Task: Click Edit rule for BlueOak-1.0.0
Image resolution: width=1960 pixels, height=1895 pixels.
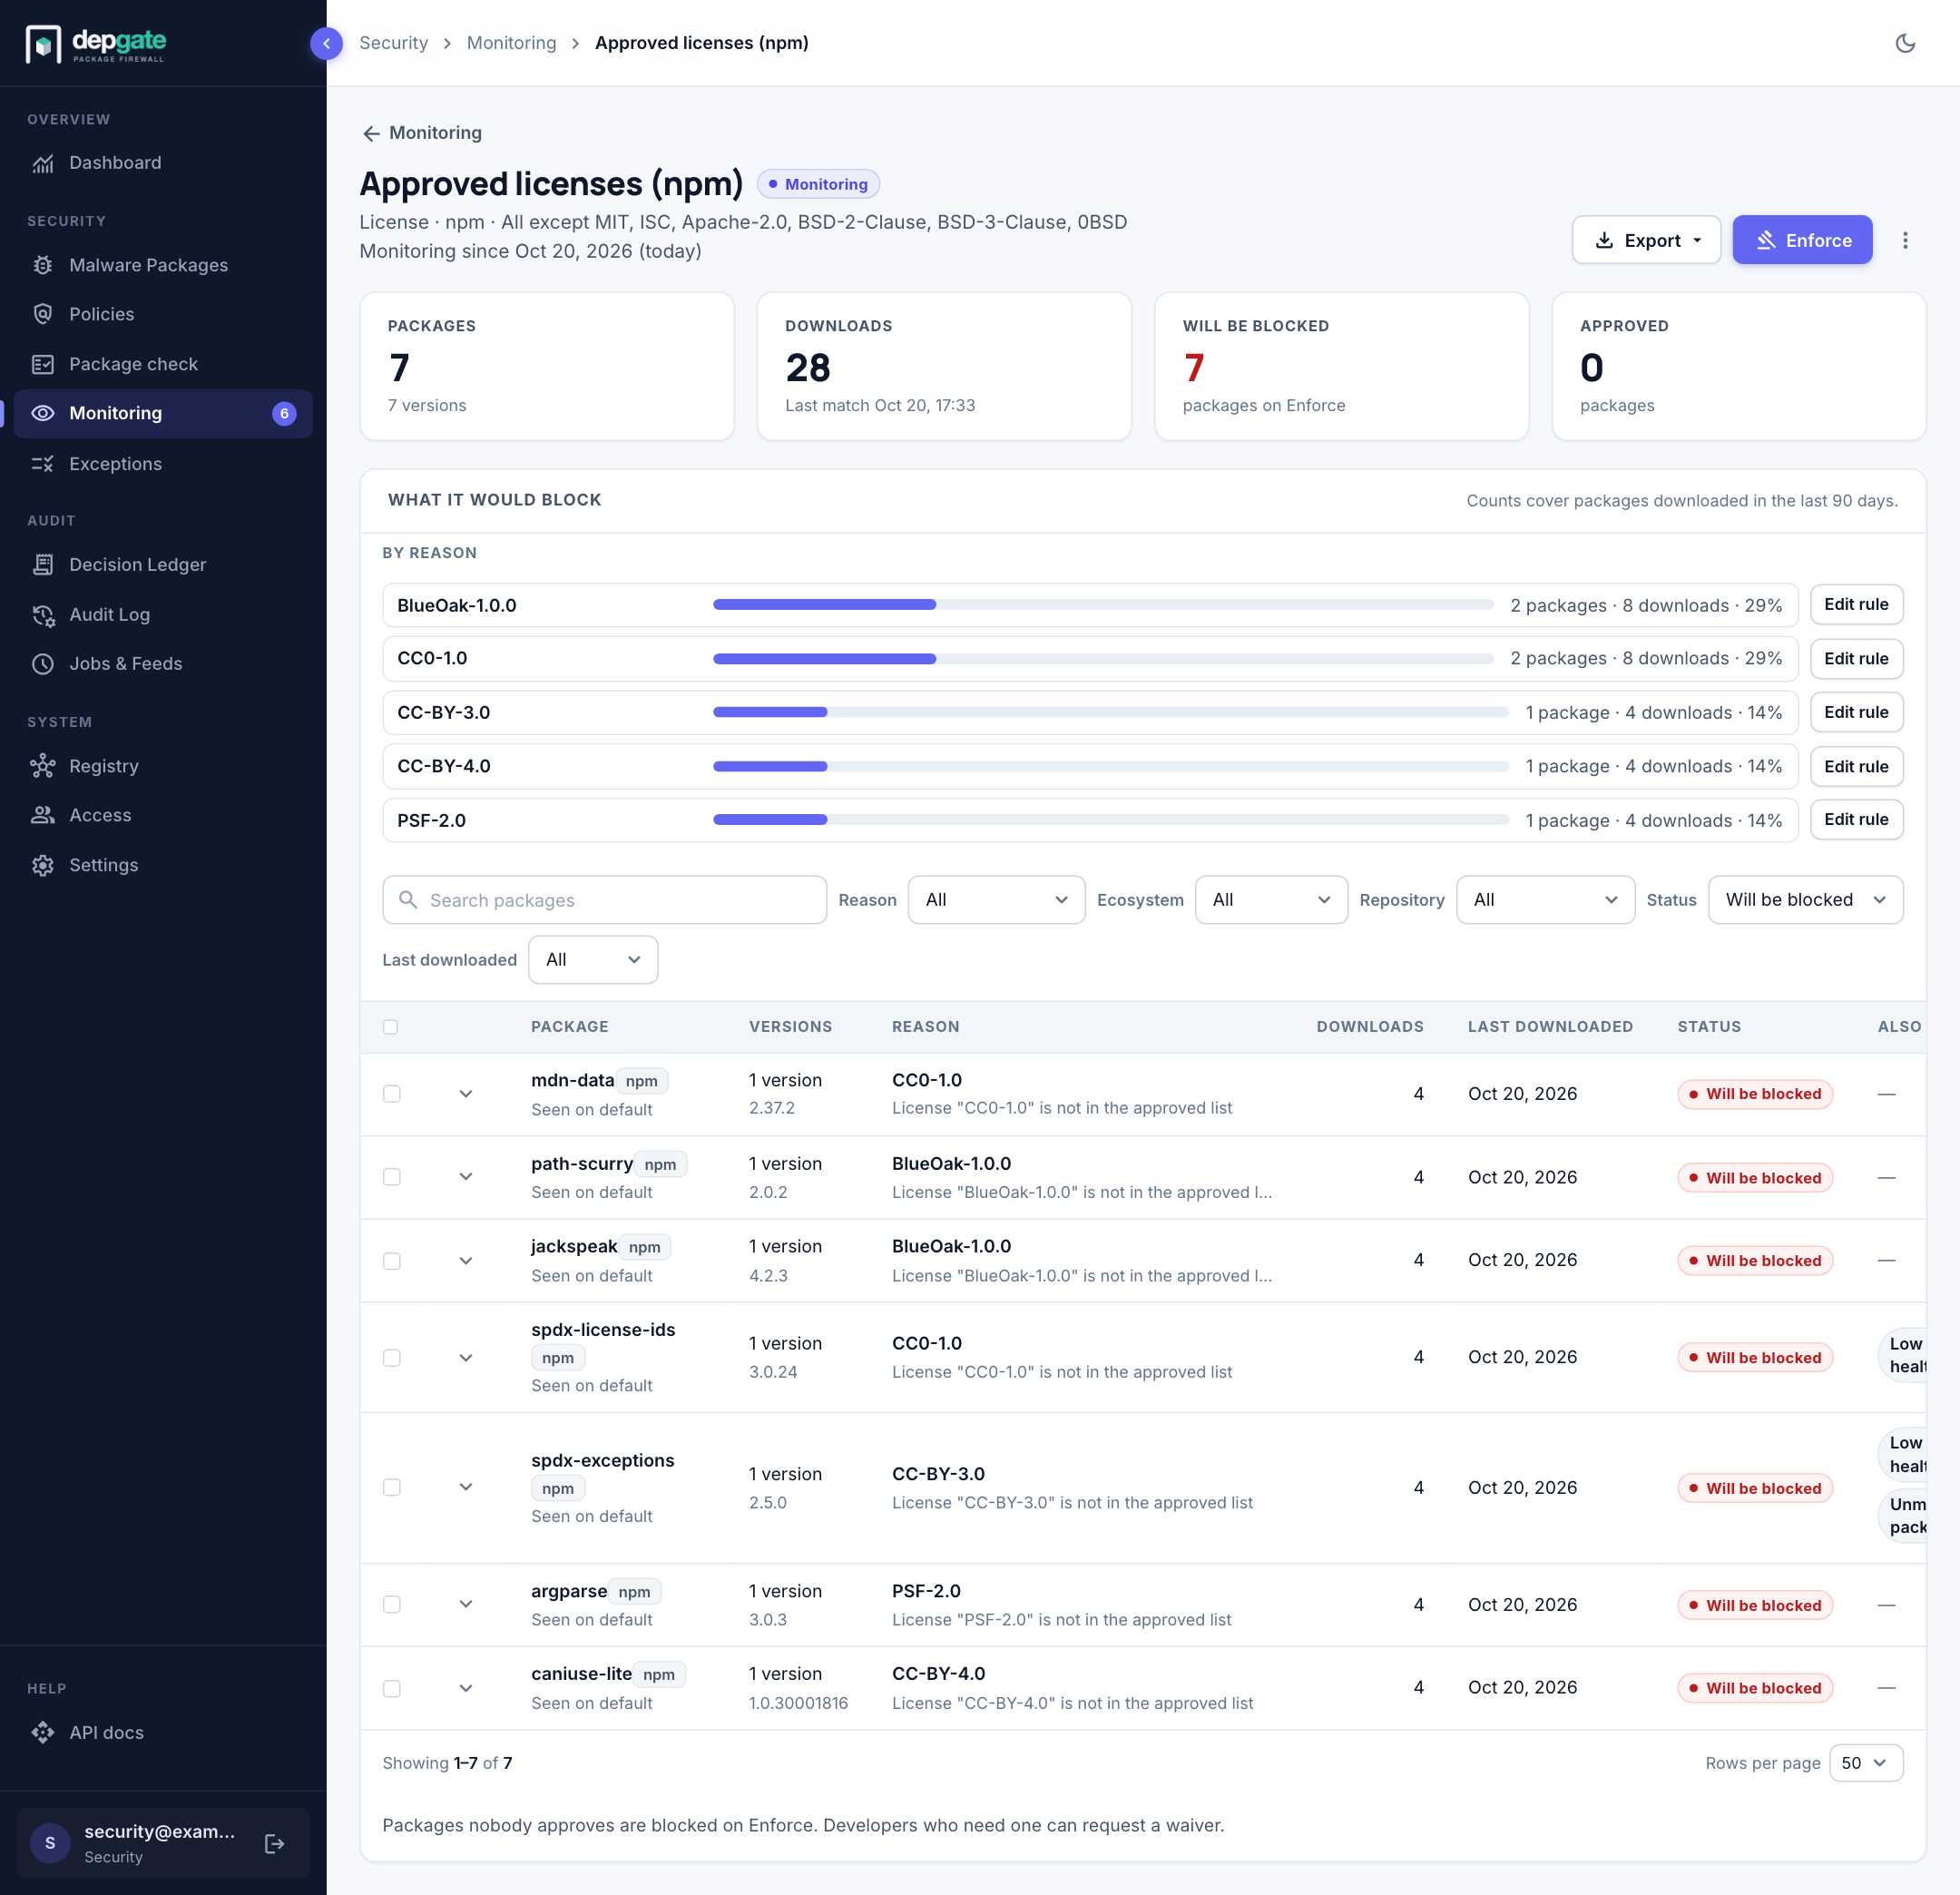Action: 1856,604
